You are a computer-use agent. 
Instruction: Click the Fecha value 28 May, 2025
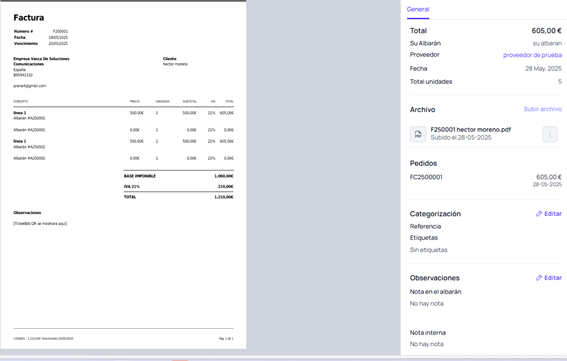[x=543, y=69]
